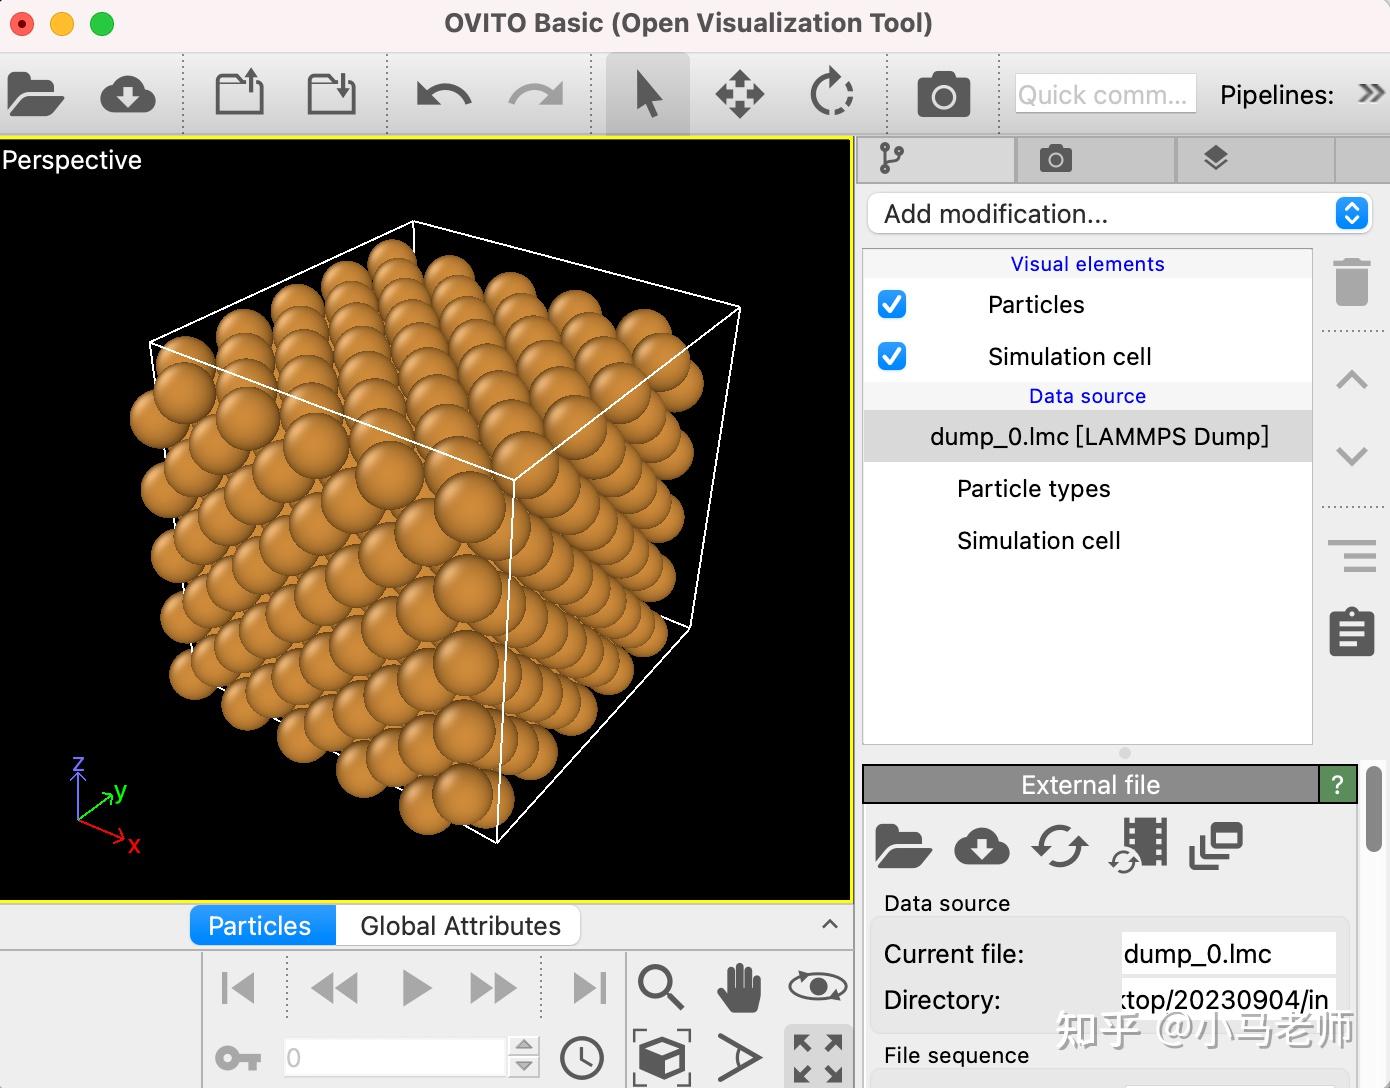This screenshot has height=1088, width=1390.
Task: Click the Load file from remote URL cloud icon
Action: pos(128,95)
